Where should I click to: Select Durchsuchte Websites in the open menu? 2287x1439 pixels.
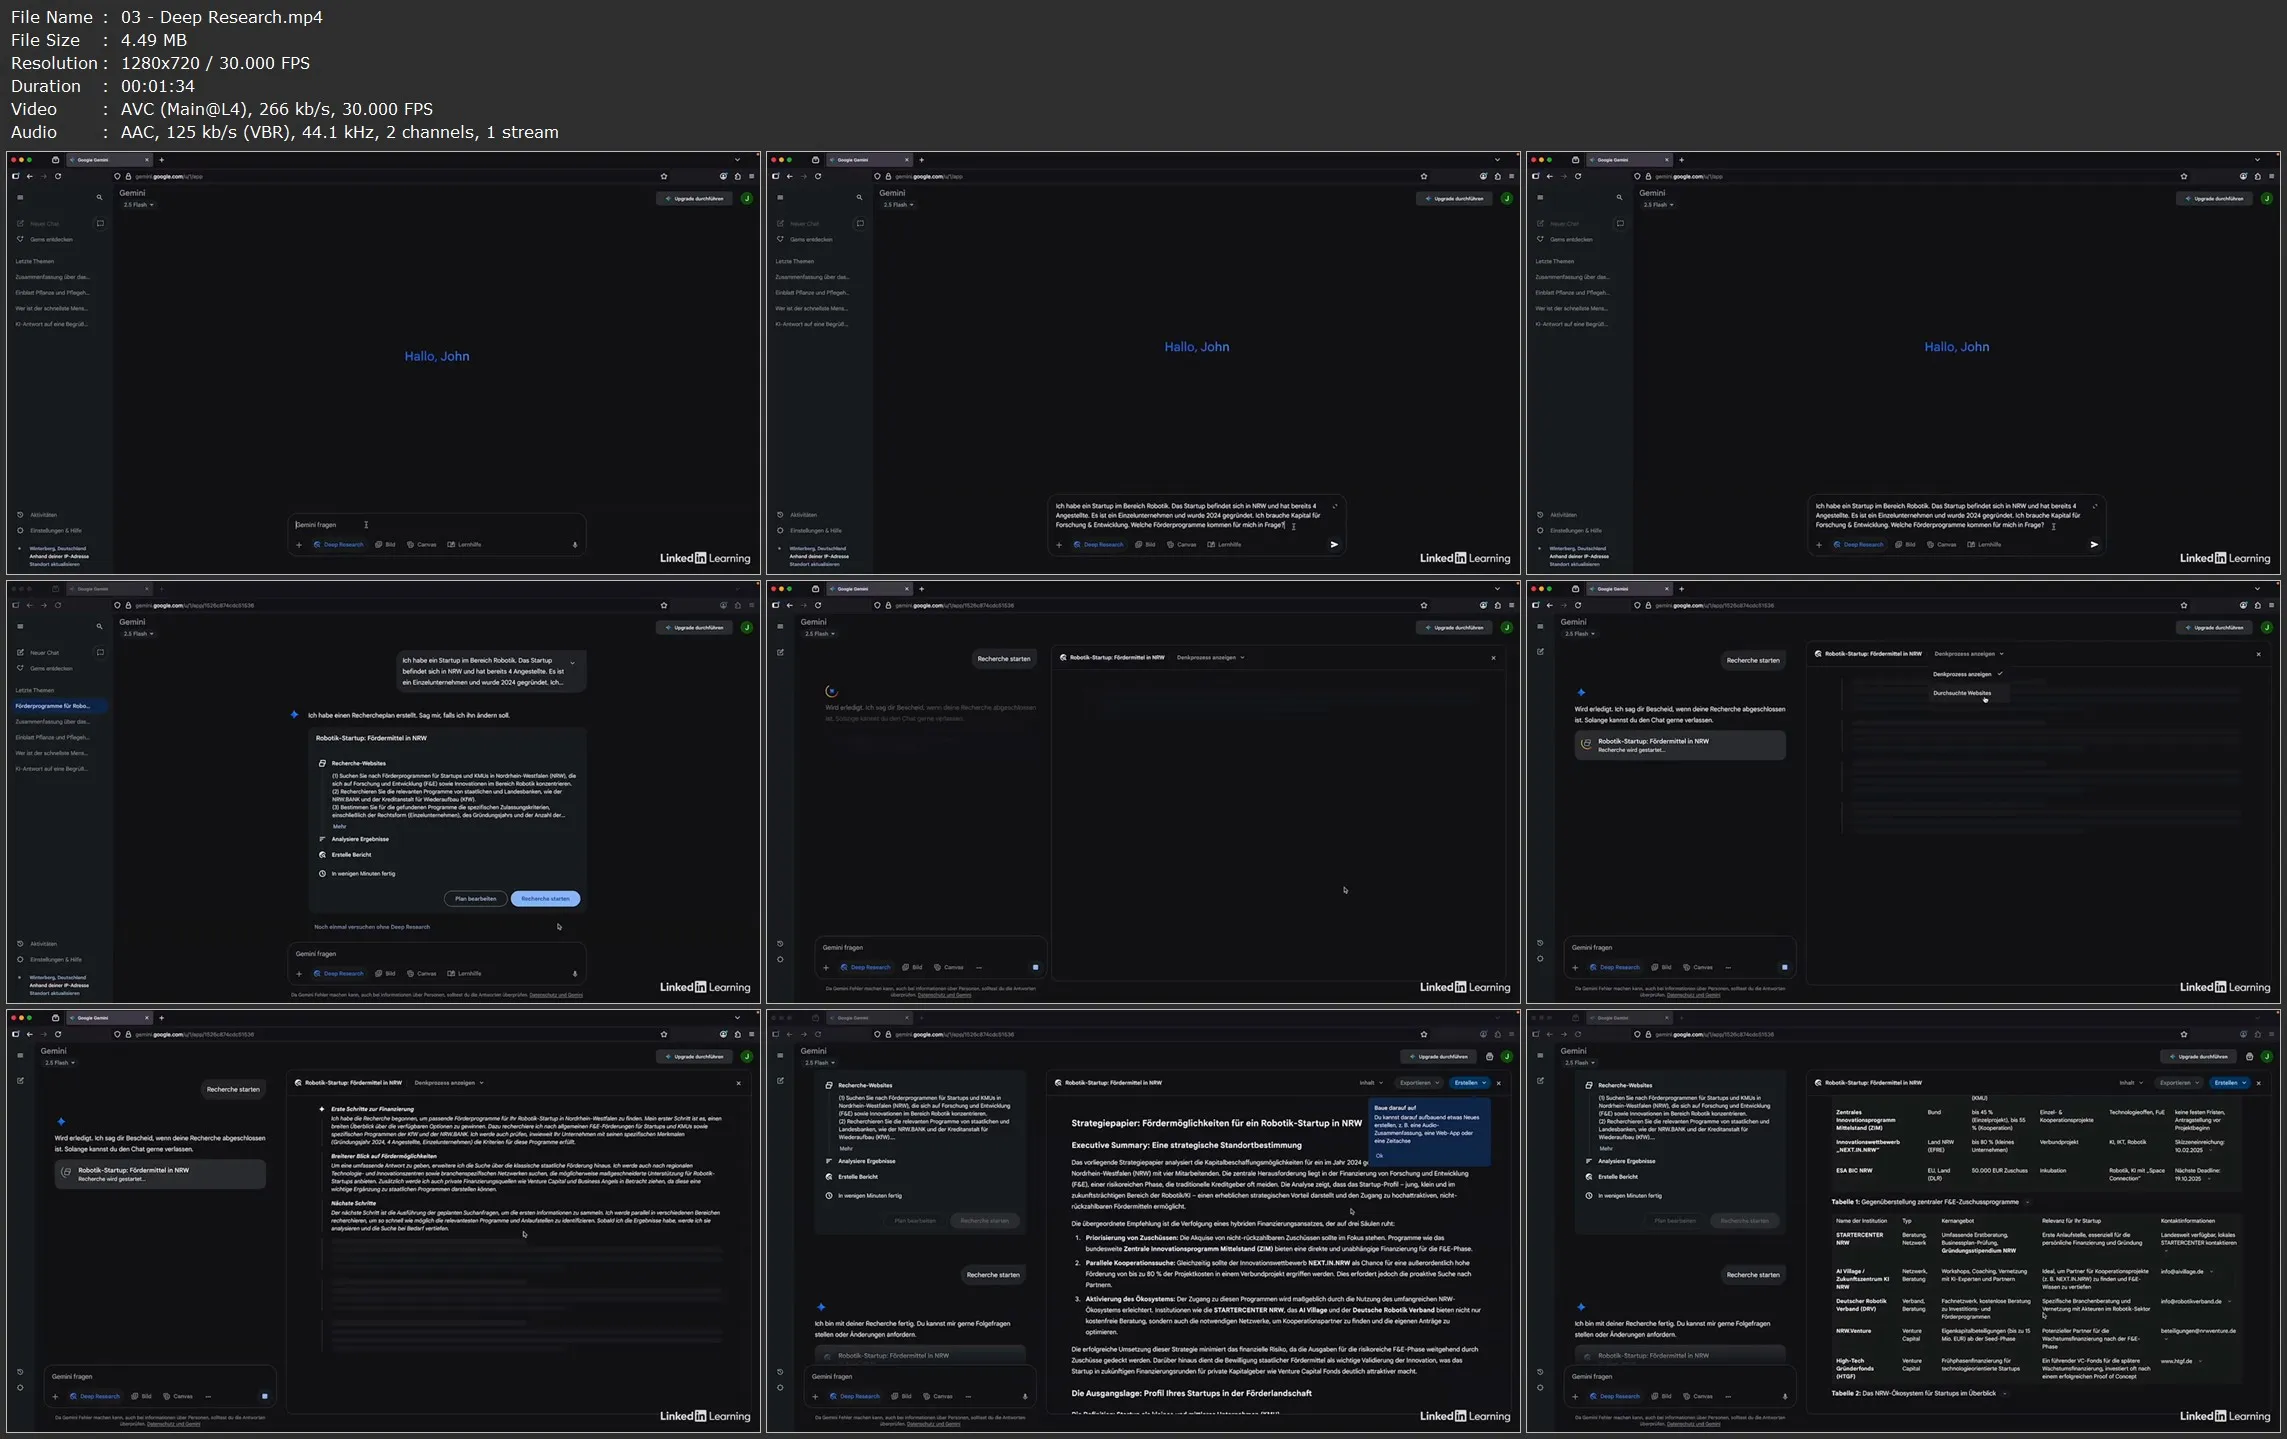point(1961,693)
